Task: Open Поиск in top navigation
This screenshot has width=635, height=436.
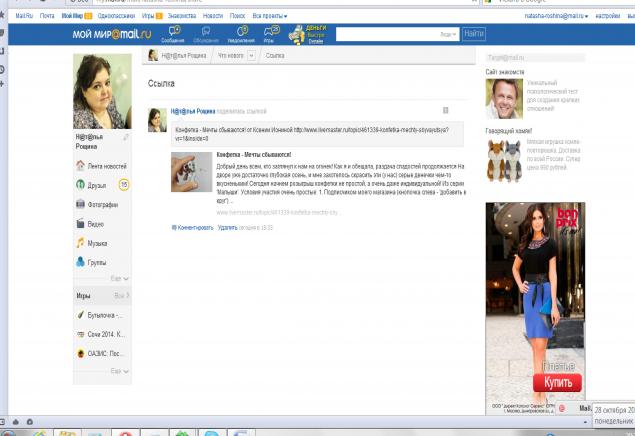Action: 237,16
